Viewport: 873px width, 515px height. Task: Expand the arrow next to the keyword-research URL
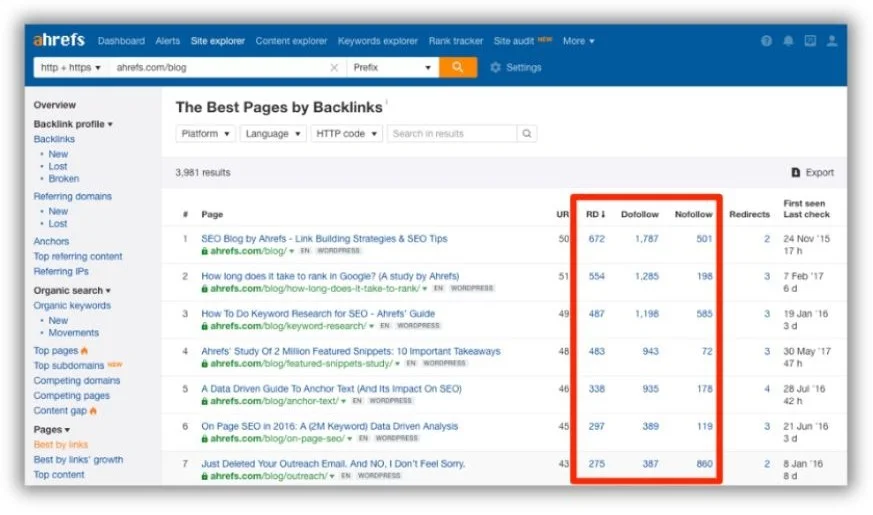(x=371, y=326)
